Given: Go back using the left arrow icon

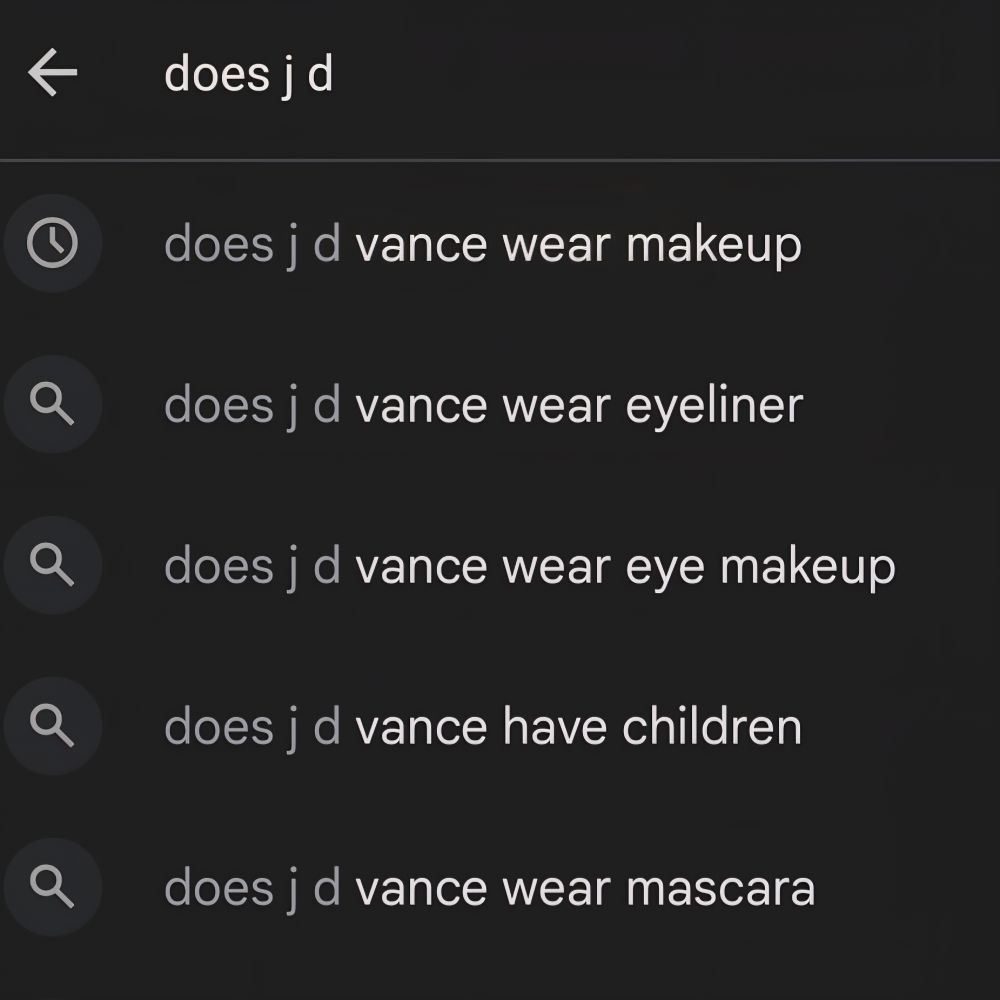Looking at the screenshot, I should (x=52, y=73).
